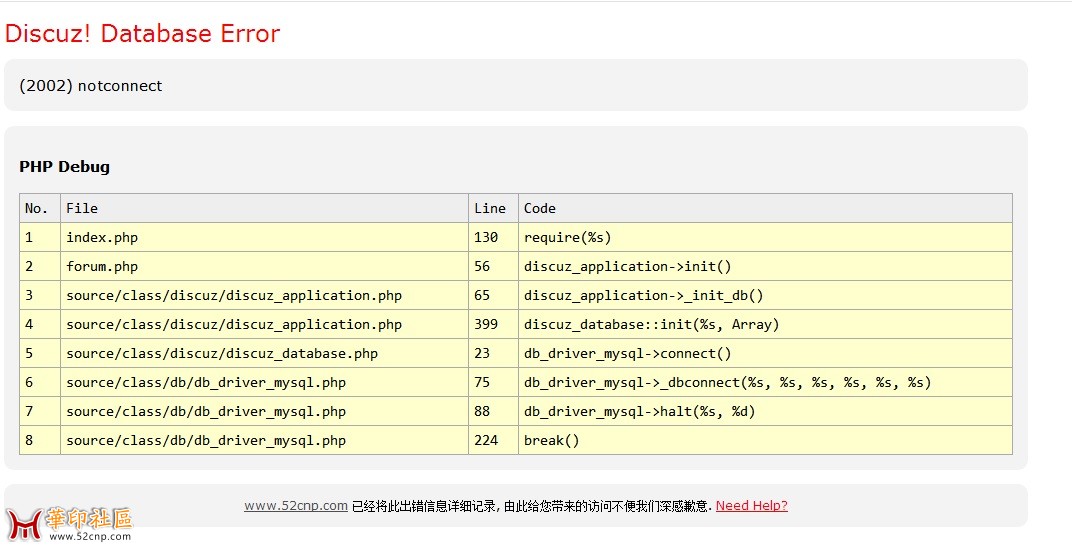1072x549 pixels.
Task: Select the 'discuz_database::init(%s, Array)' code
Action: point(765,324)
